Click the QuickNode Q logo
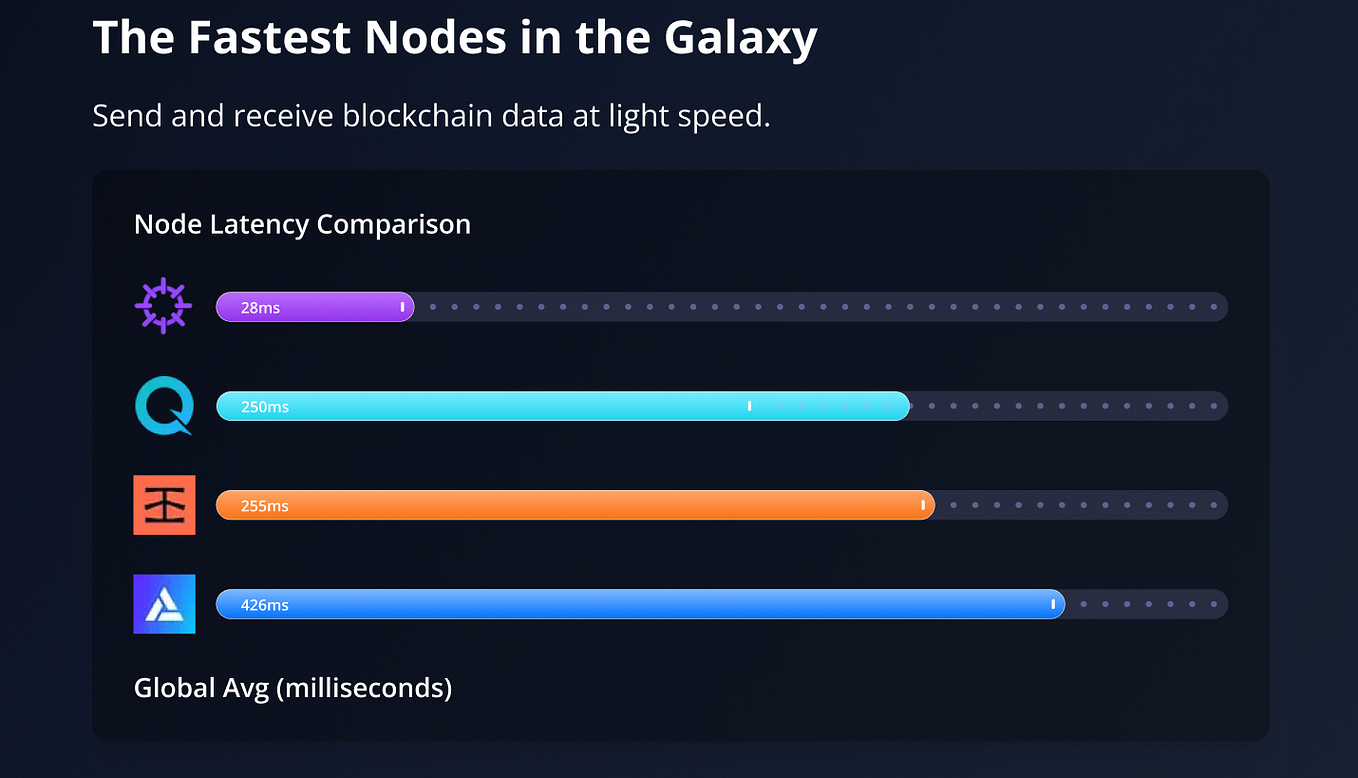This screenshot has height=778, width=1358. click(163, 406)
